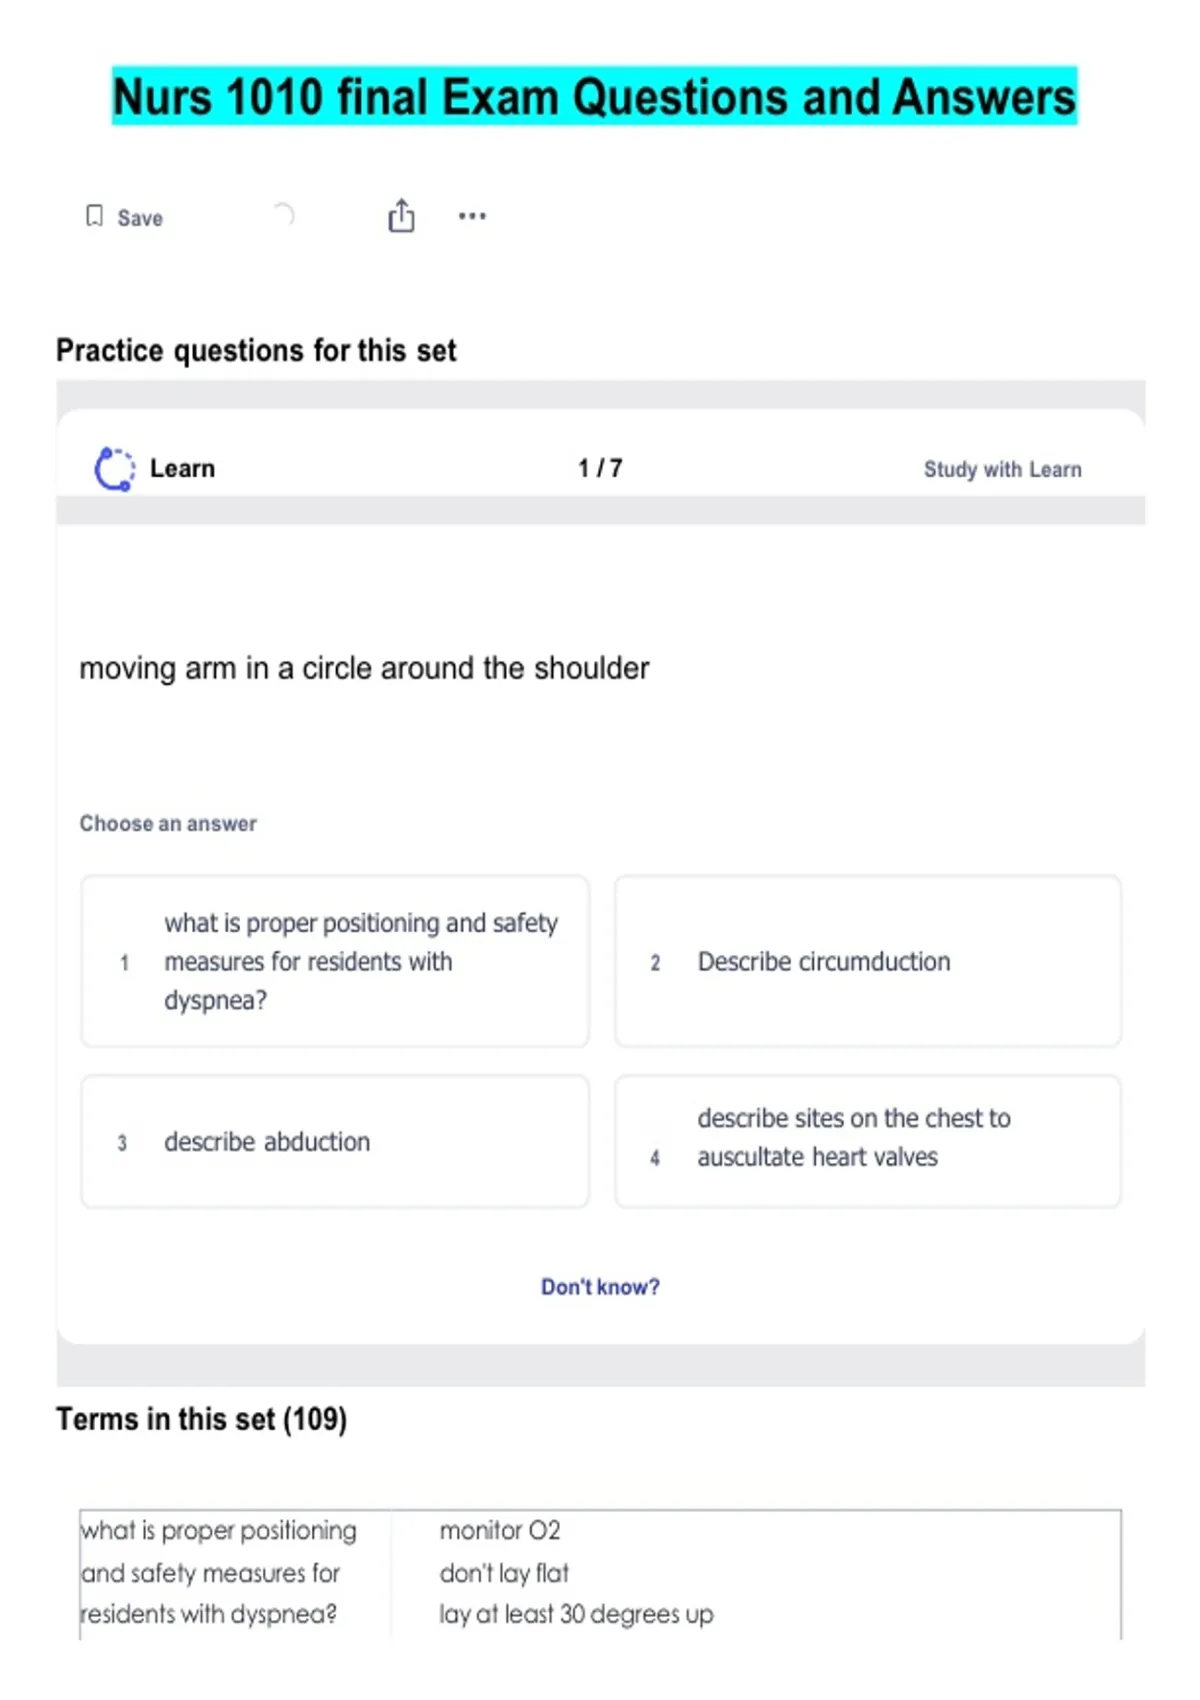Image resolution: width=1200 pixels, height=1700 pixels.
Task: Open the three-dot more options menu
Action: (x=472, y=216)
